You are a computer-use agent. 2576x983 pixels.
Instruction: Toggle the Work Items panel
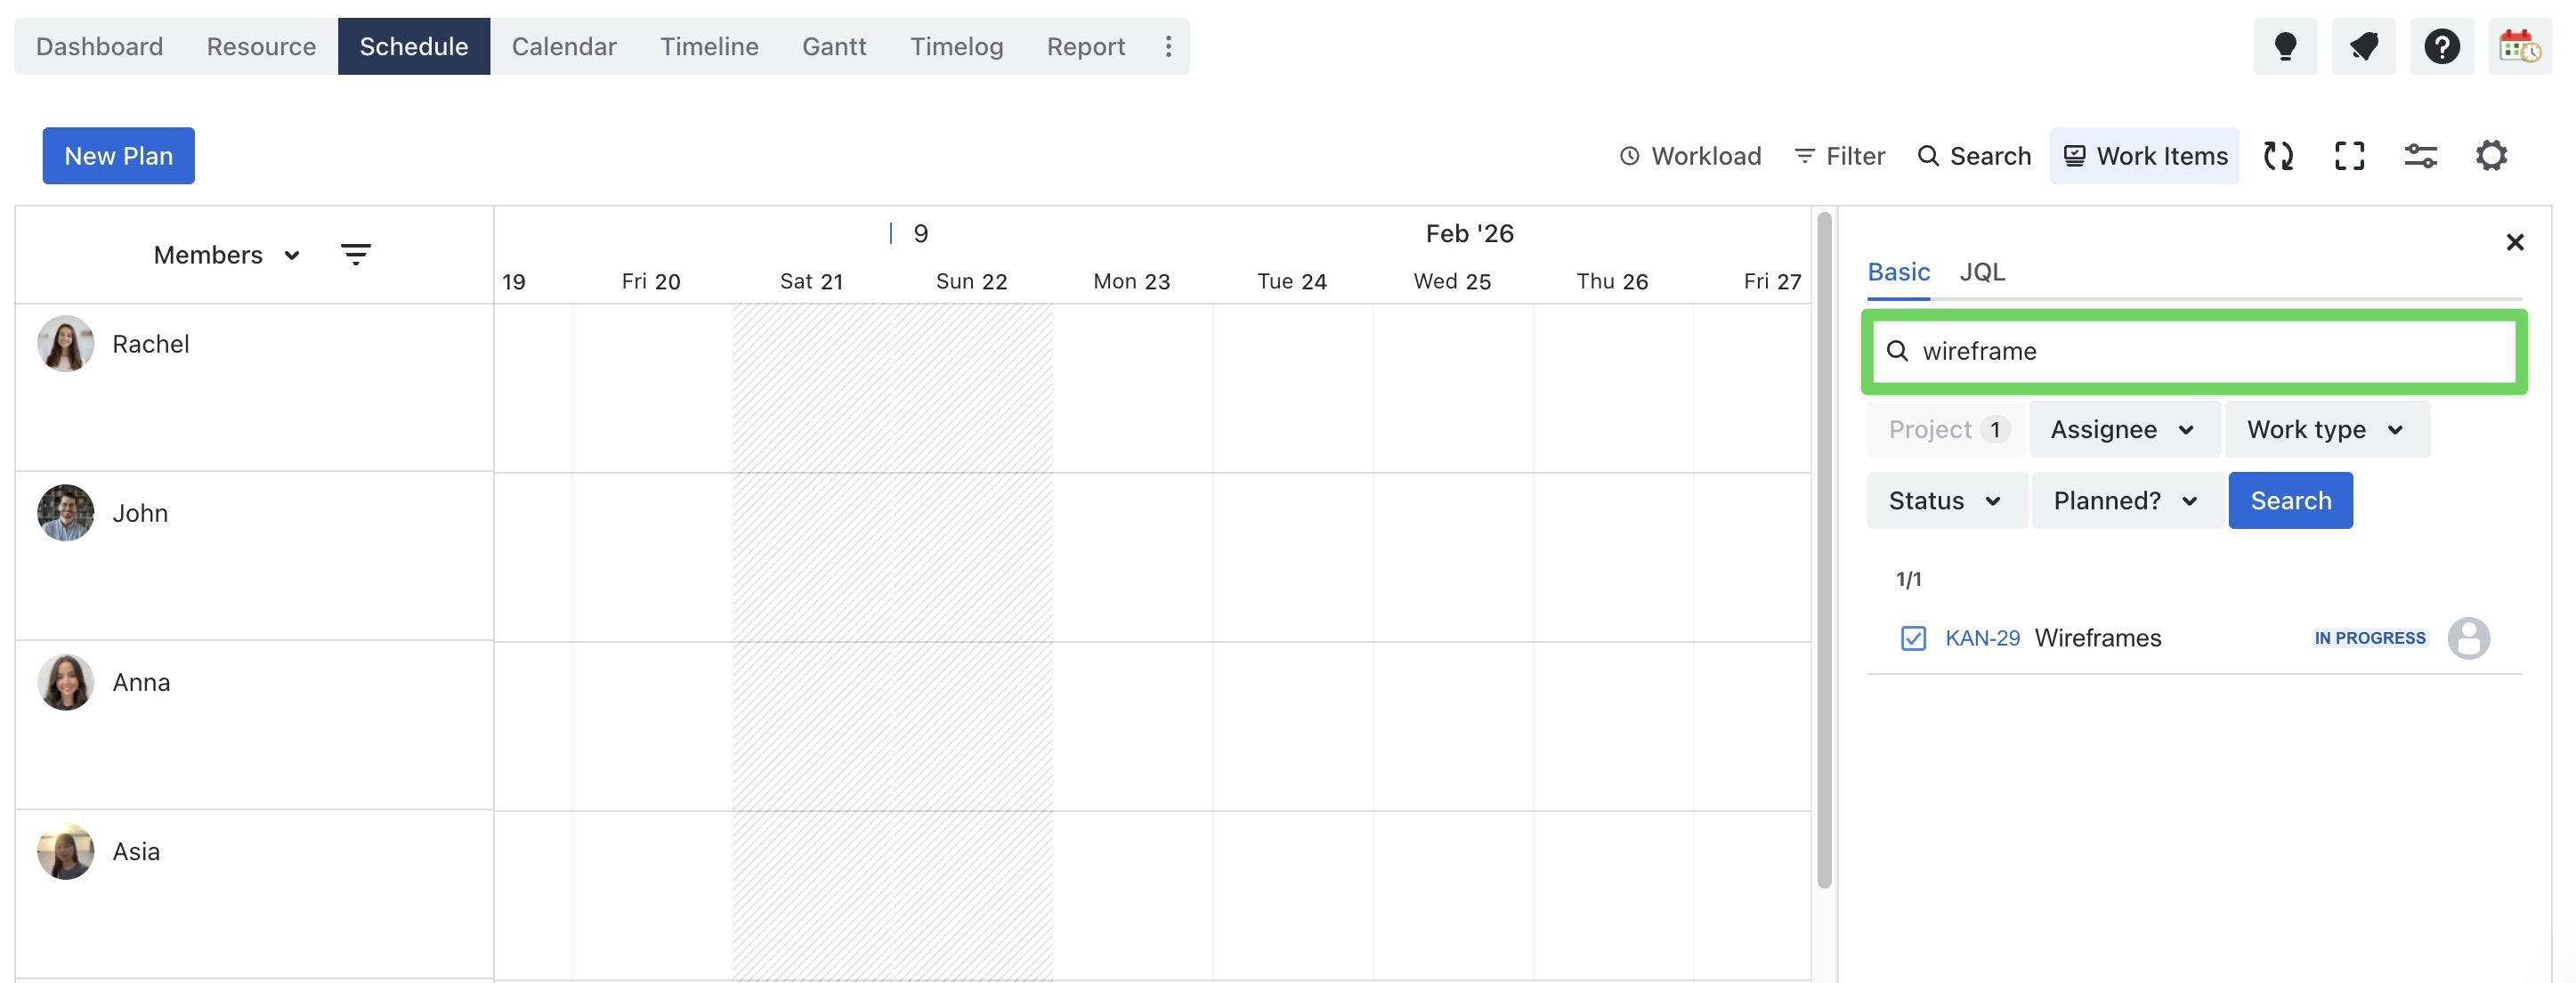[x=2144, y=156]
